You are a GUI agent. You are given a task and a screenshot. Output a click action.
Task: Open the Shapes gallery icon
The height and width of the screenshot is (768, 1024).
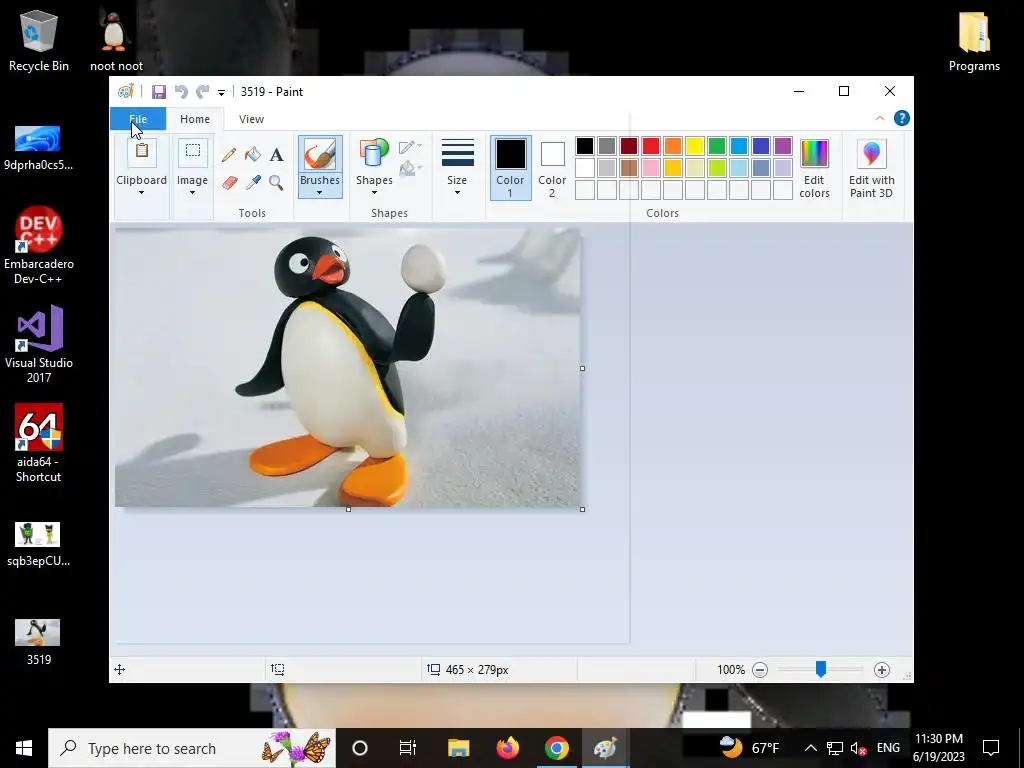click(x=374, y=154)
